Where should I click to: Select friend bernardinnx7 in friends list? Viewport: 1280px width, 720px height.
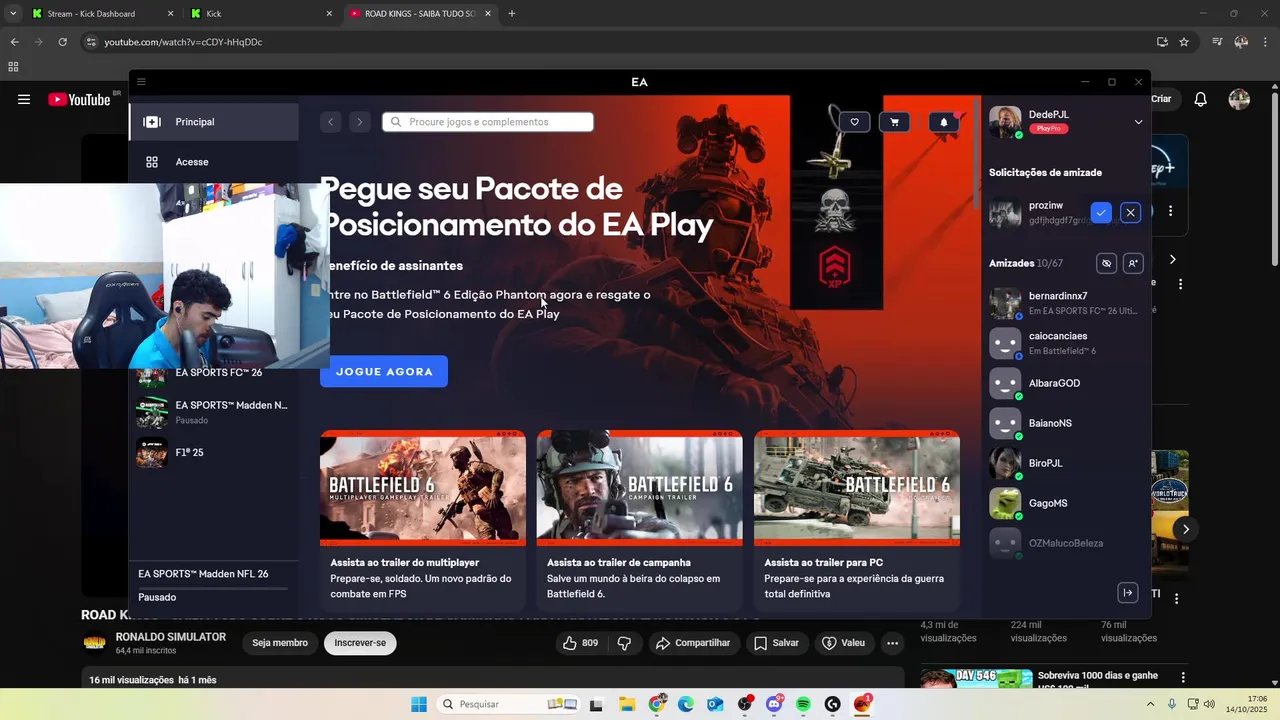(1065, 303)
